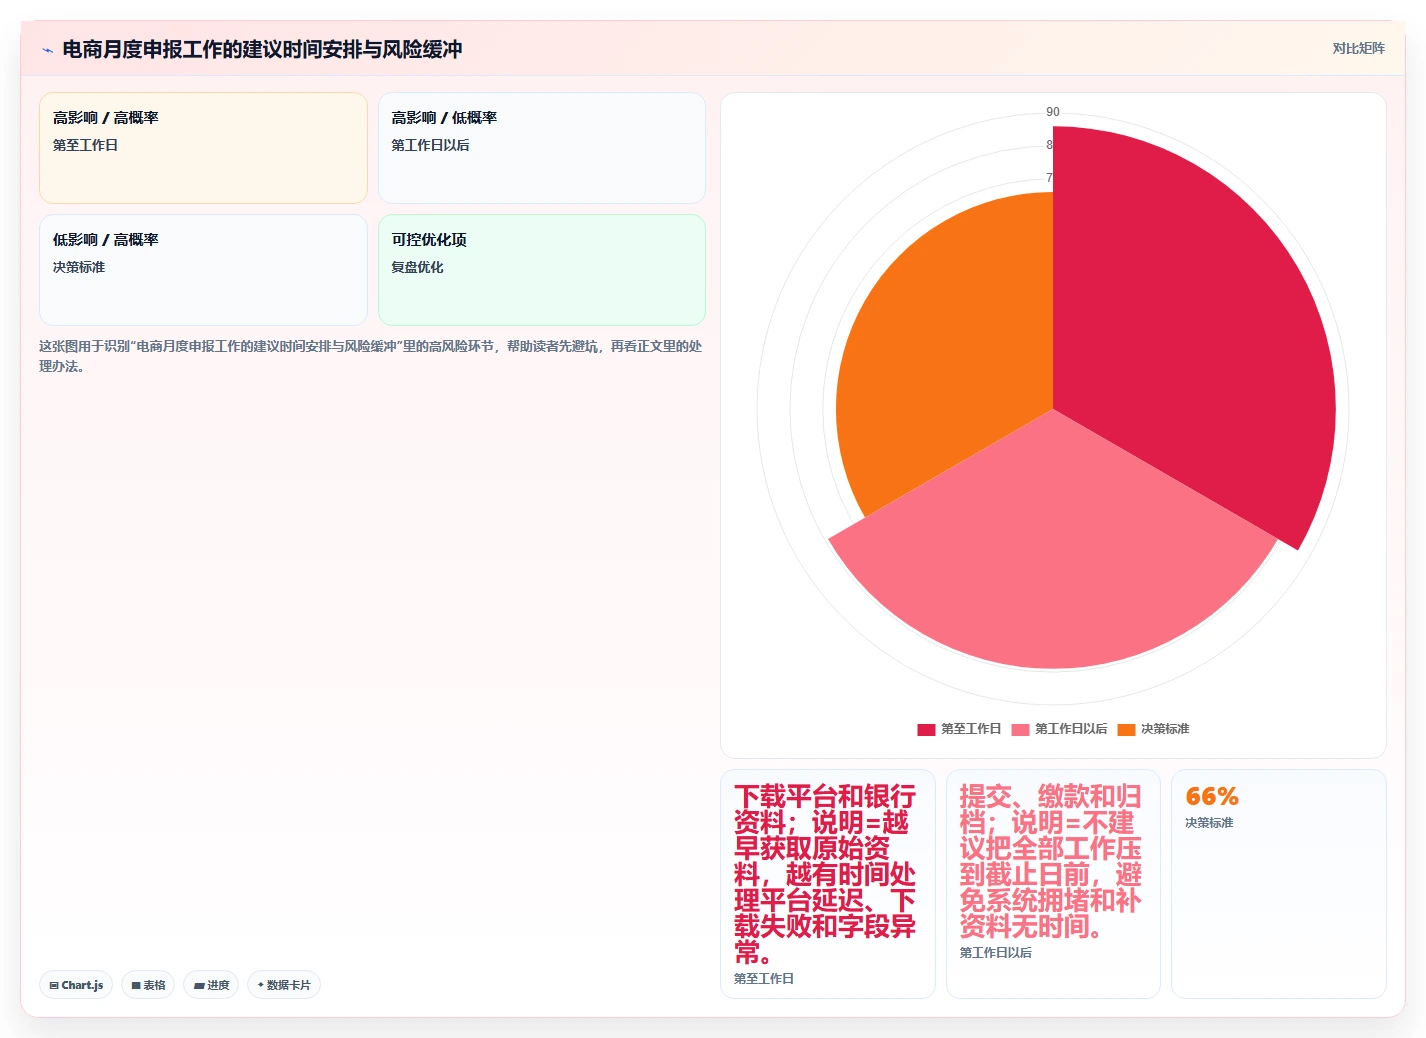Click the description paragraph starting 这张图用于识别
This screenshot has height=1038, width=1426.
tap(371, 356)
